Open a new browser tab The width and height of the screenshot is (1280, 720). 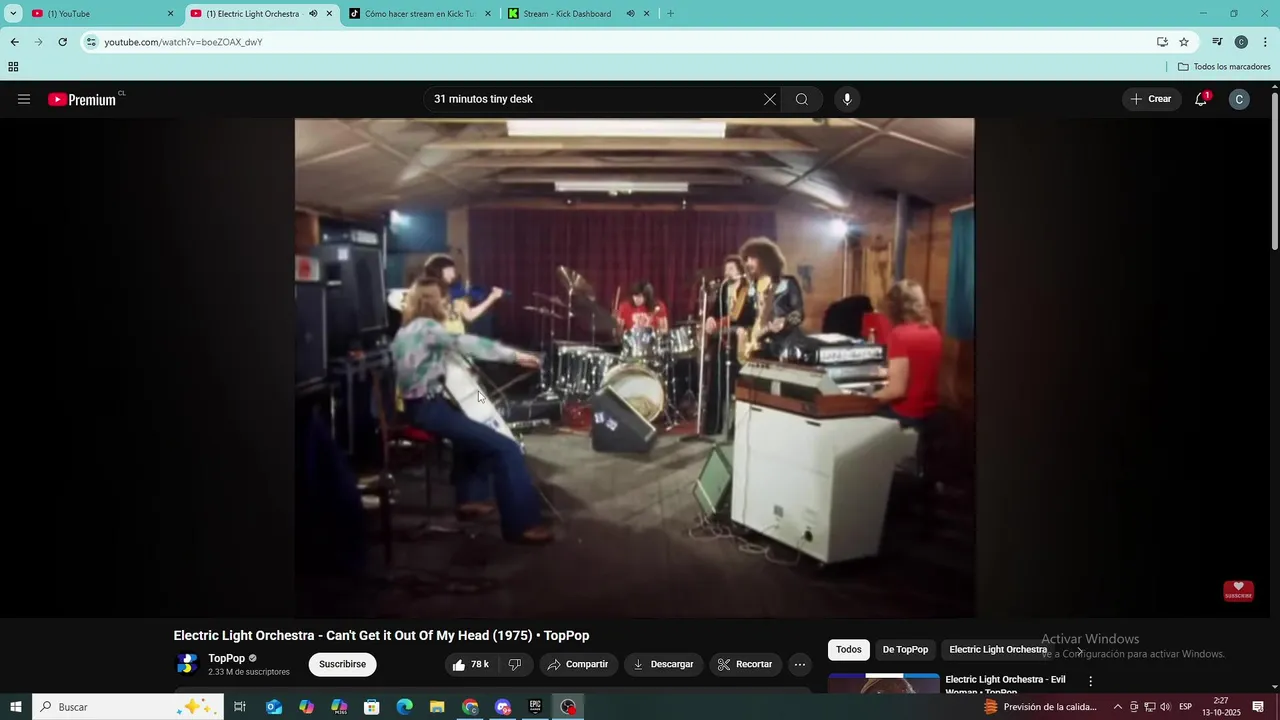click(x=670, y=14)
